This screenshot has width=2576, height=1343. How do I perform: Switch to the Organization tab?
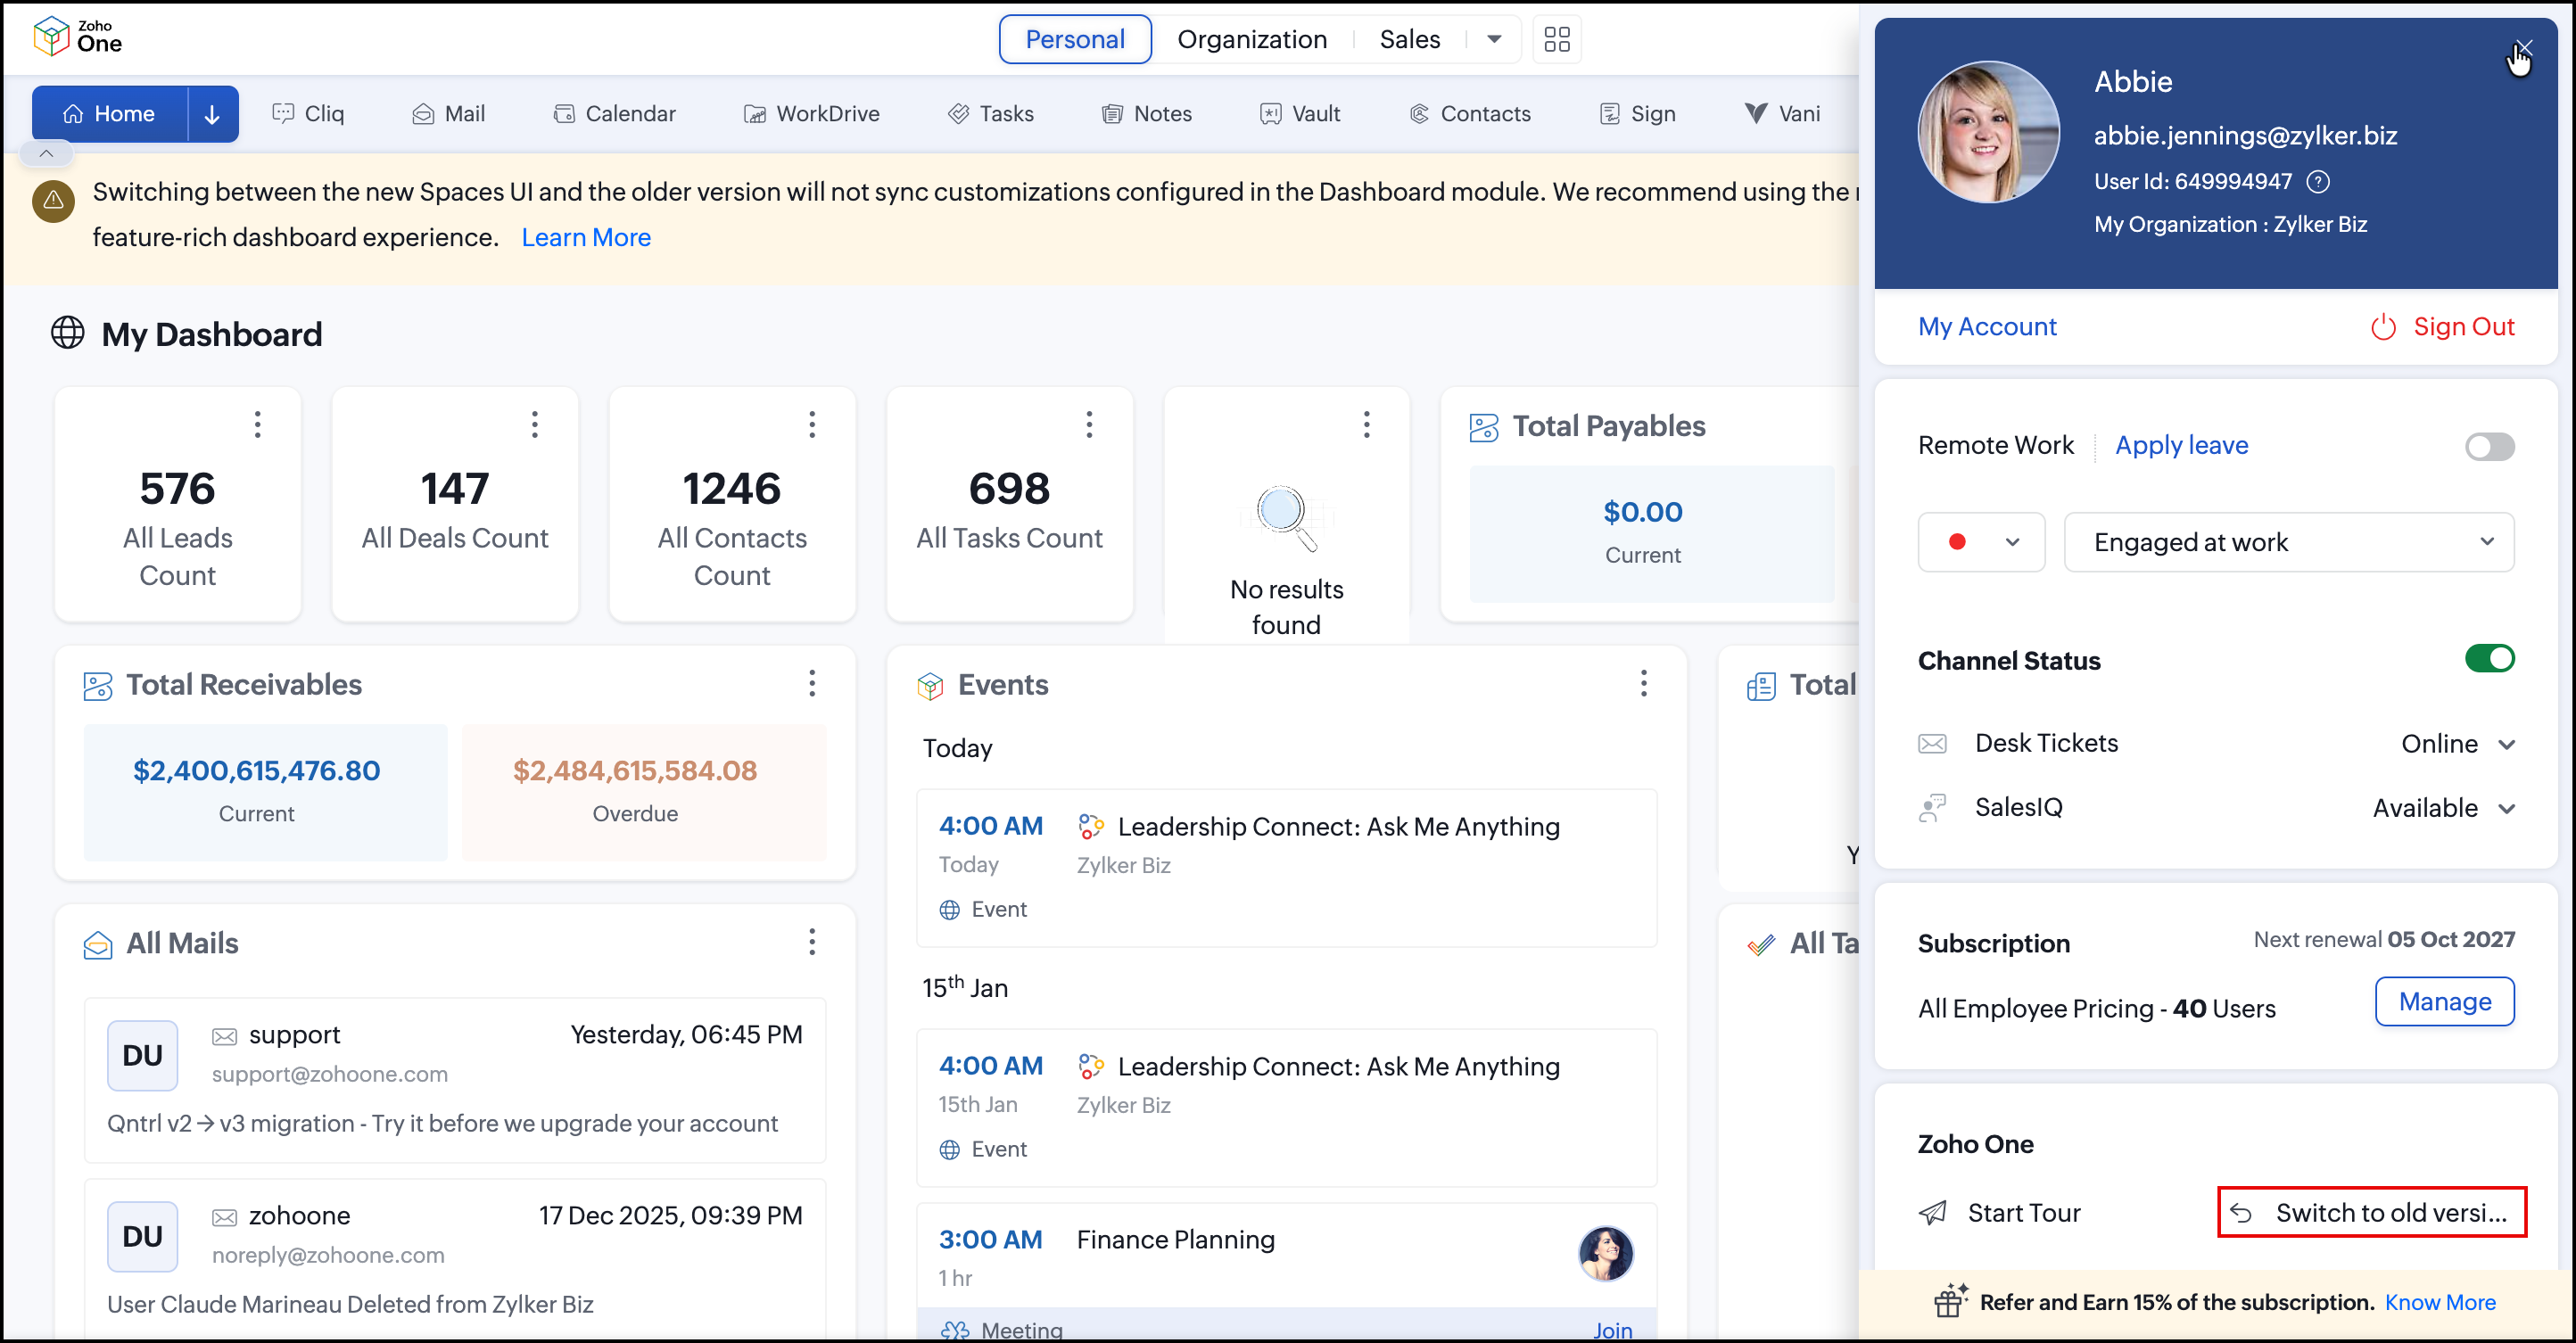1251,39
